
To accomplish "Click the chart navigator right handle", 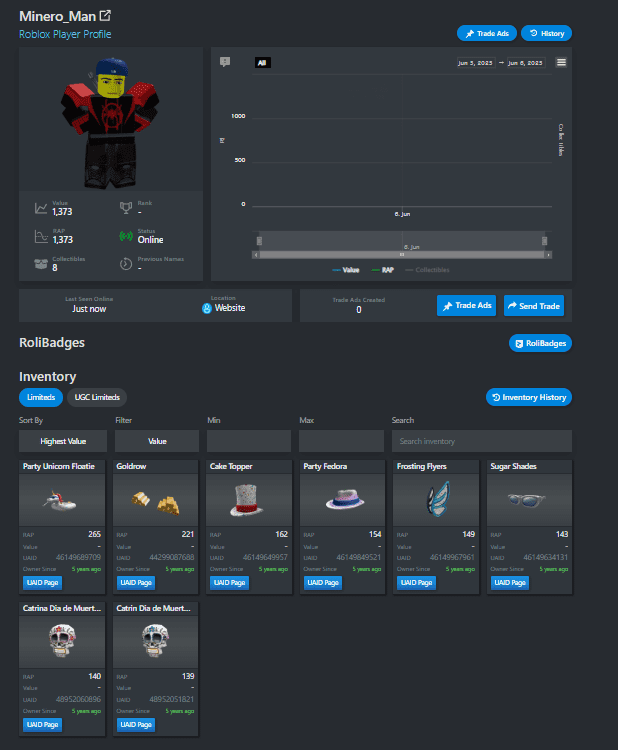I will point(544,241).
